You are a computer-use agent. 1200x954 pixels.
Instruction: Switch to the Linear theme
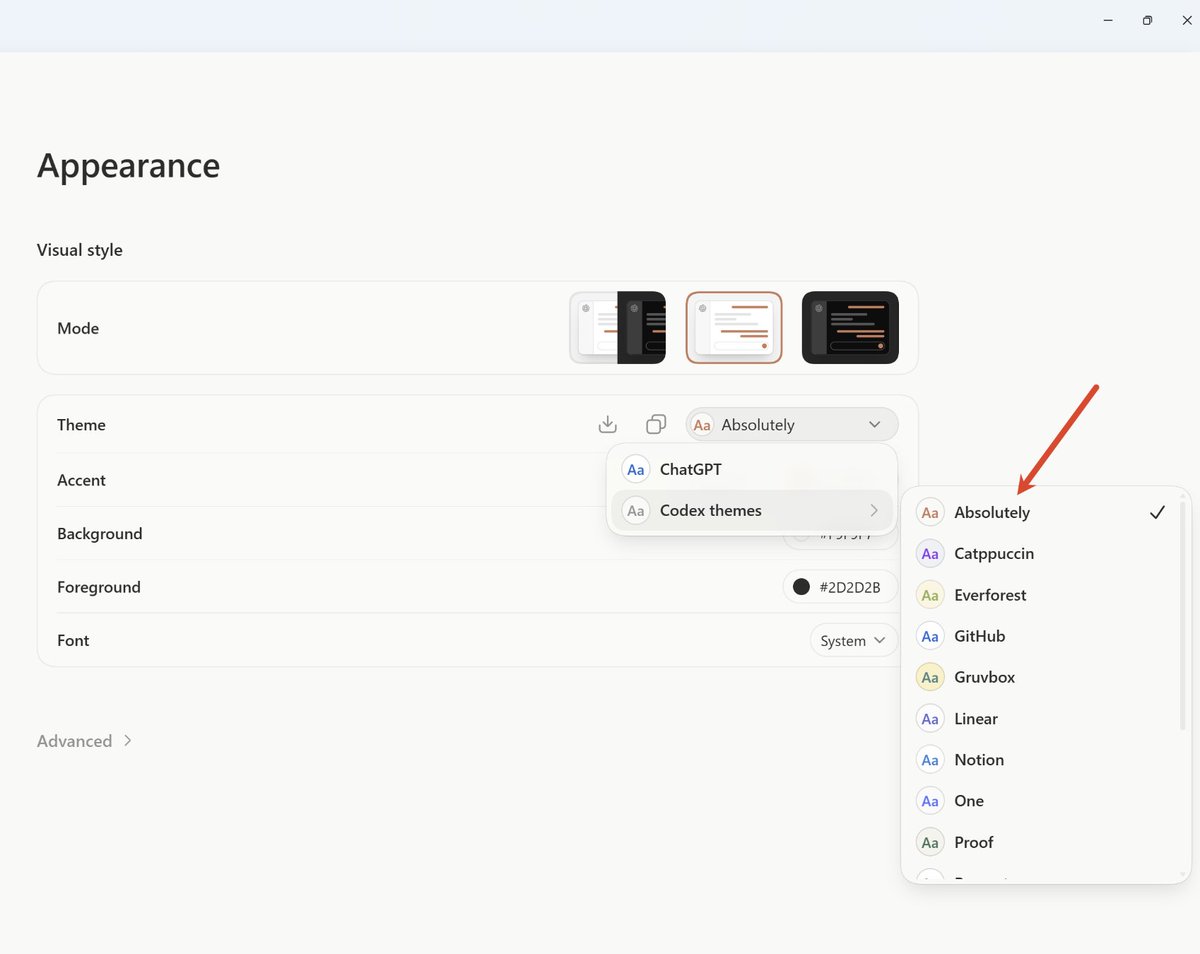[x=1042, y=718]
